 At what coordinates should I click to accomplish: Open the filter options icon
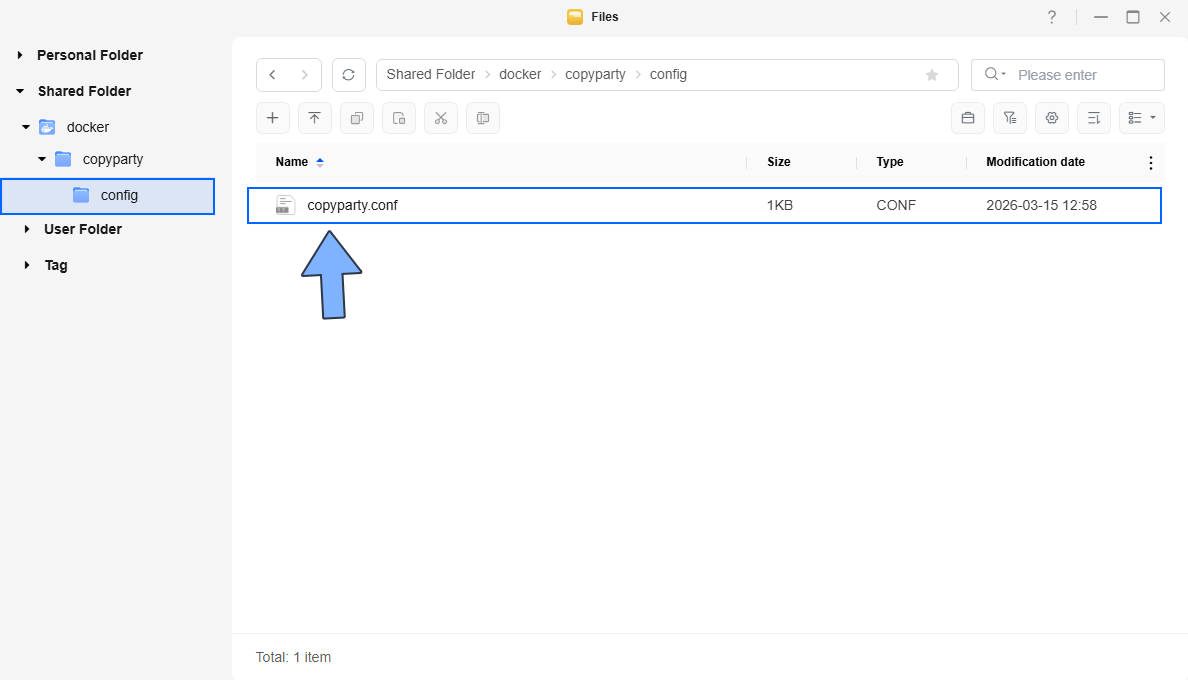pos(1010,118)
